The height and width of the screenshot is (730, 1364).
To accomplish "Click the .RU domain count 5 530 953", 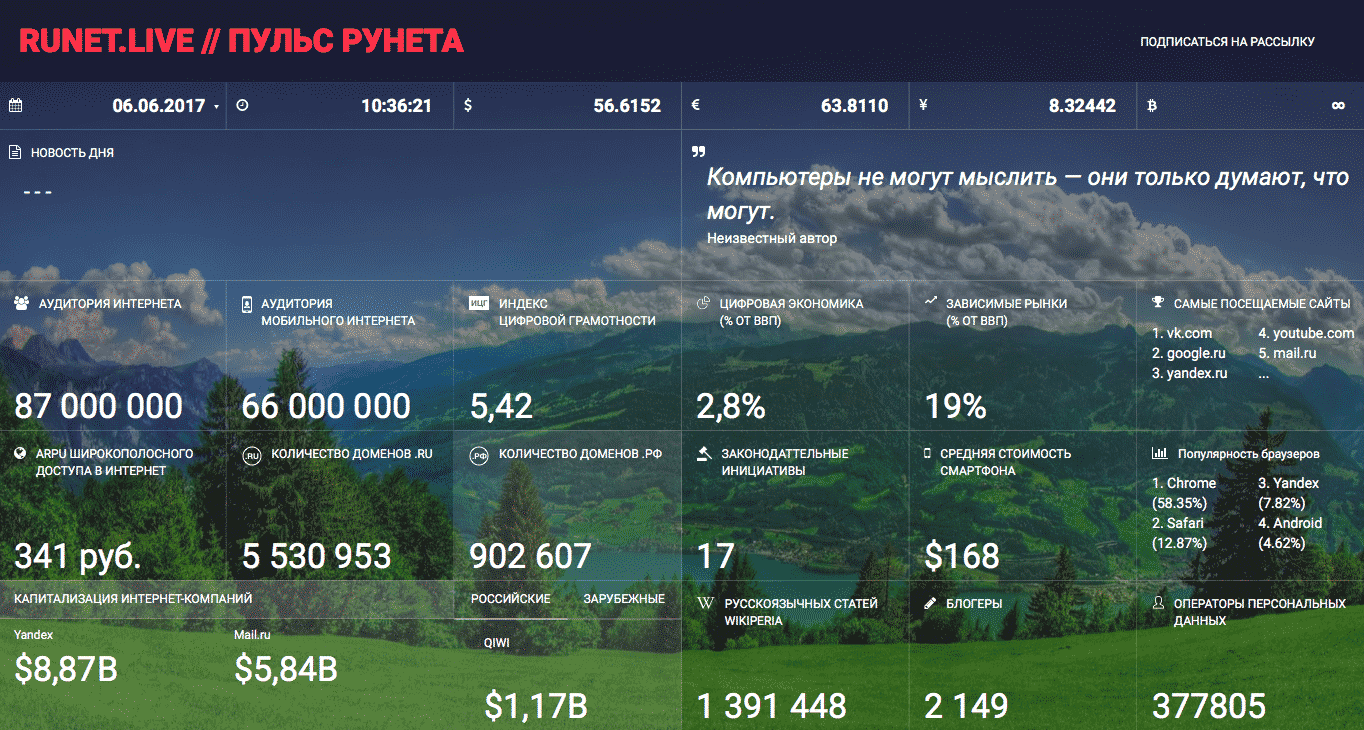I will pyautogui.click(x=317, y=556).
